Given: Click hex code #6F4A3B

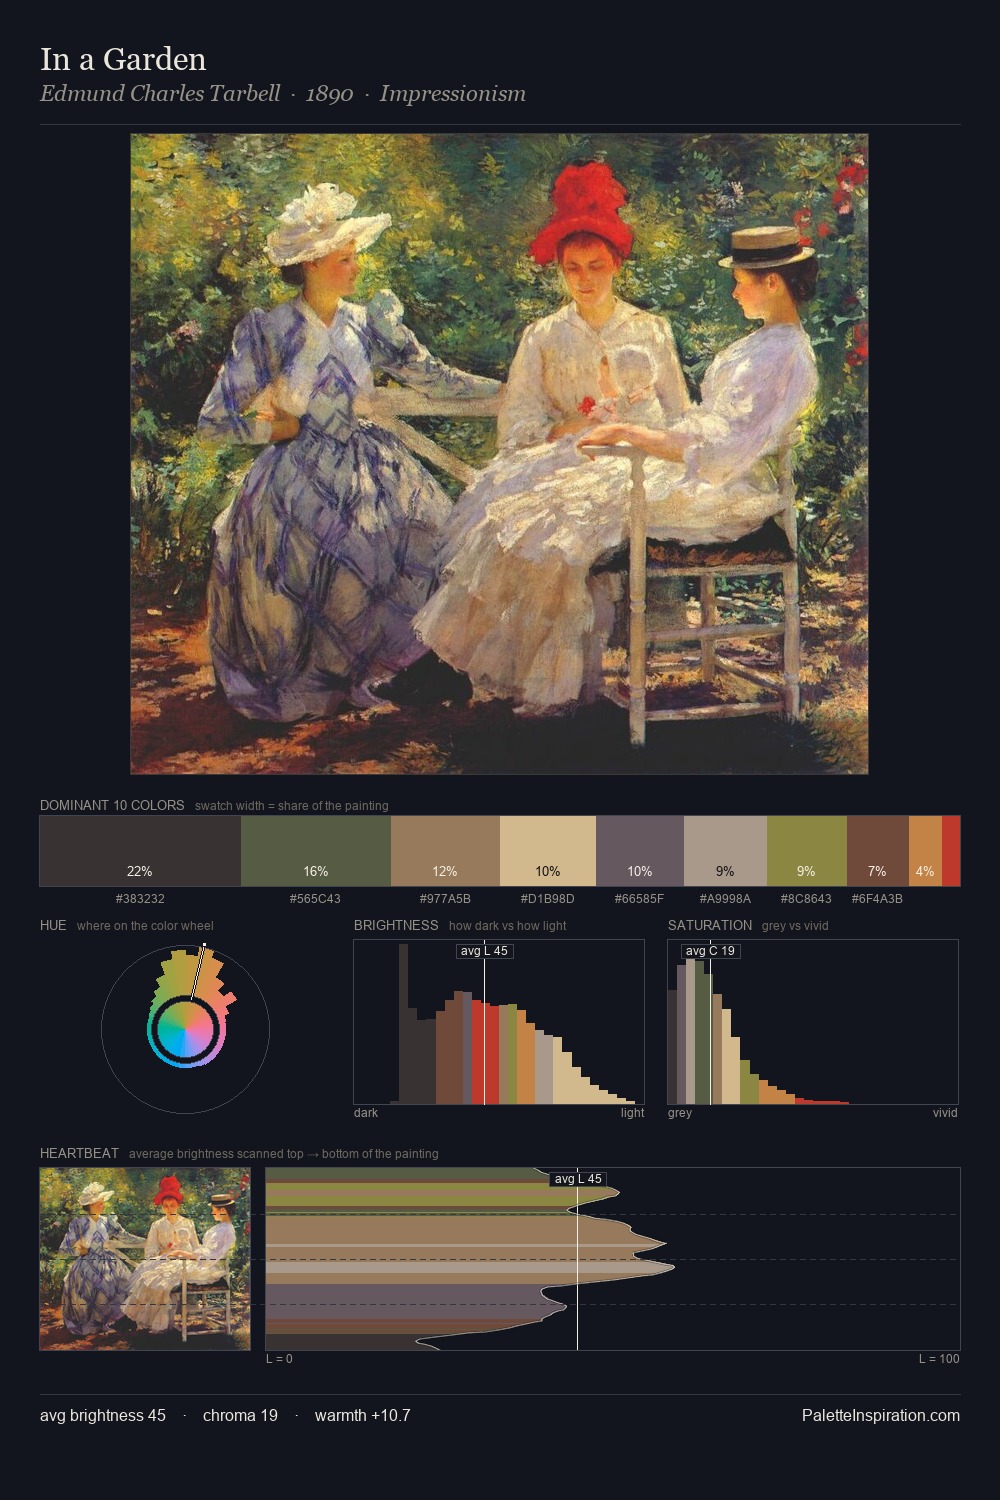Looking at the screenshot, I should tap(877, 899).
